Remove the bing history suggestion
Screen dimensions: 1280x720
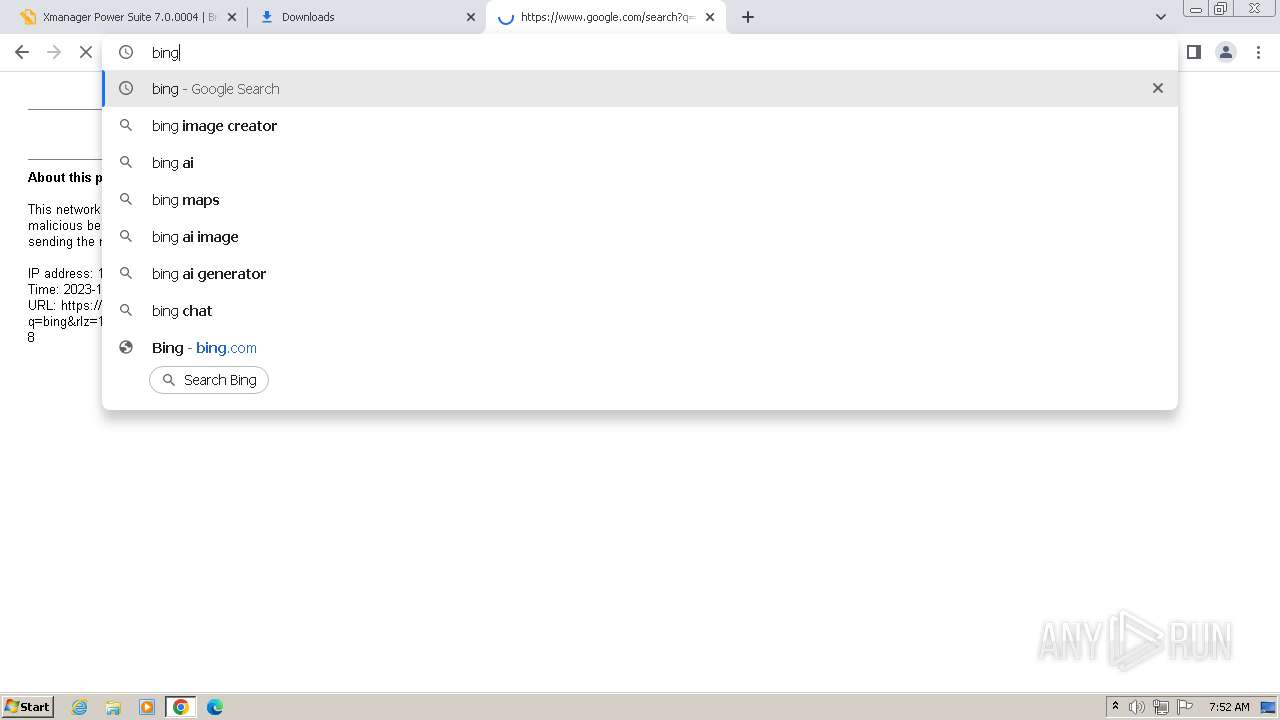[1158, 88]
